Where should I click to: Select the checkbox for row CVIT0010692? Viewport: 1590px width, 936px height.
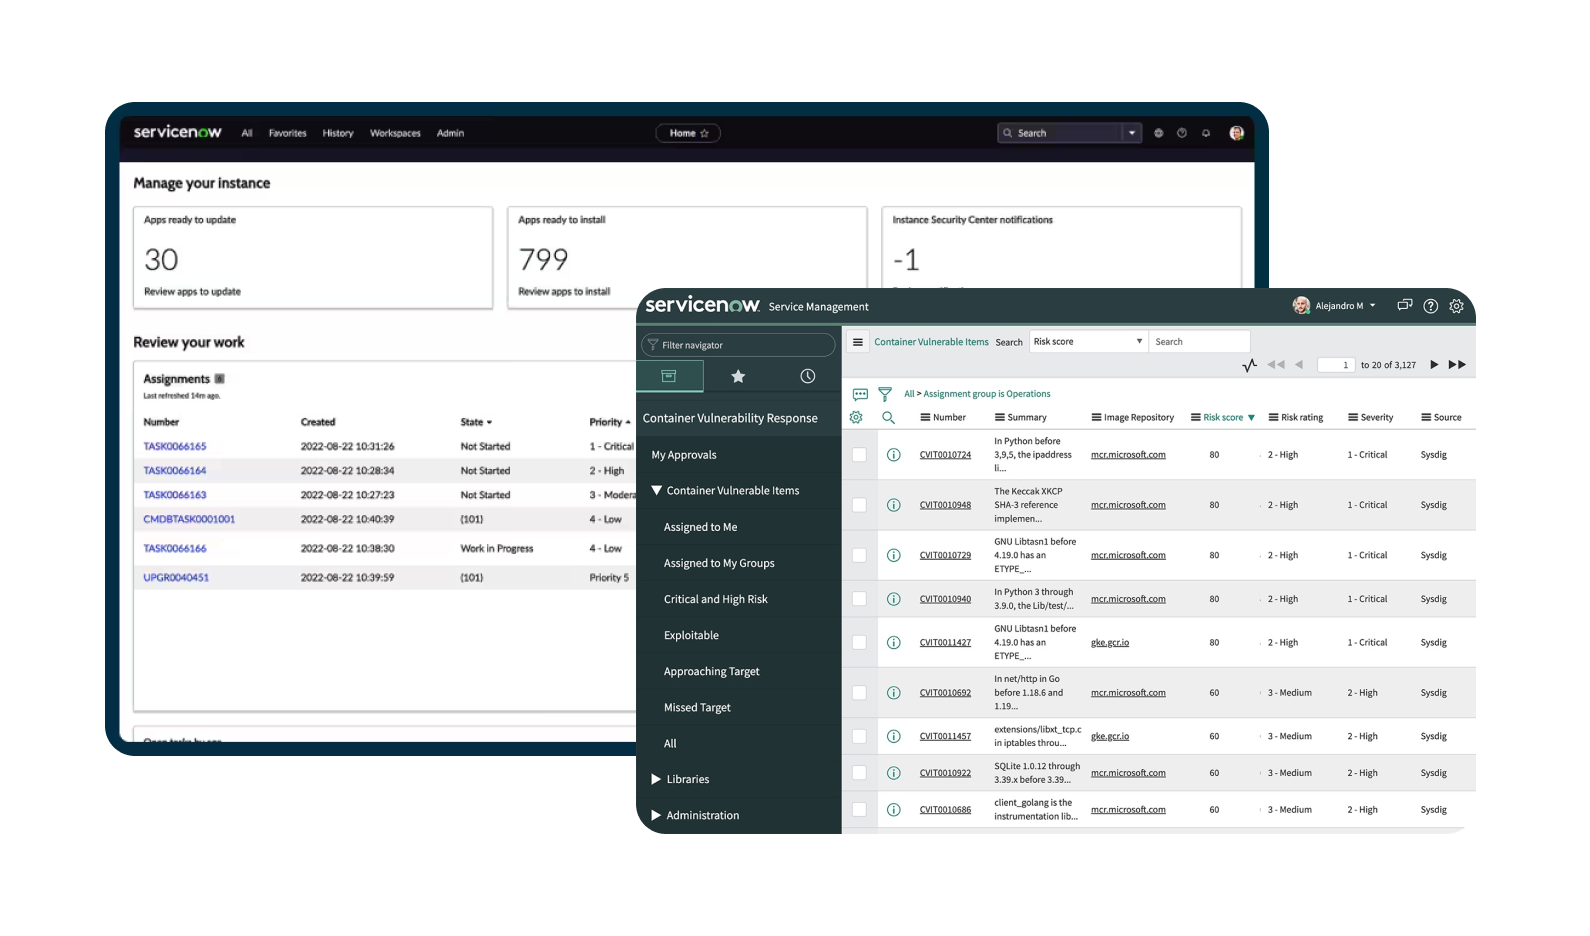[x=859, y=693]
